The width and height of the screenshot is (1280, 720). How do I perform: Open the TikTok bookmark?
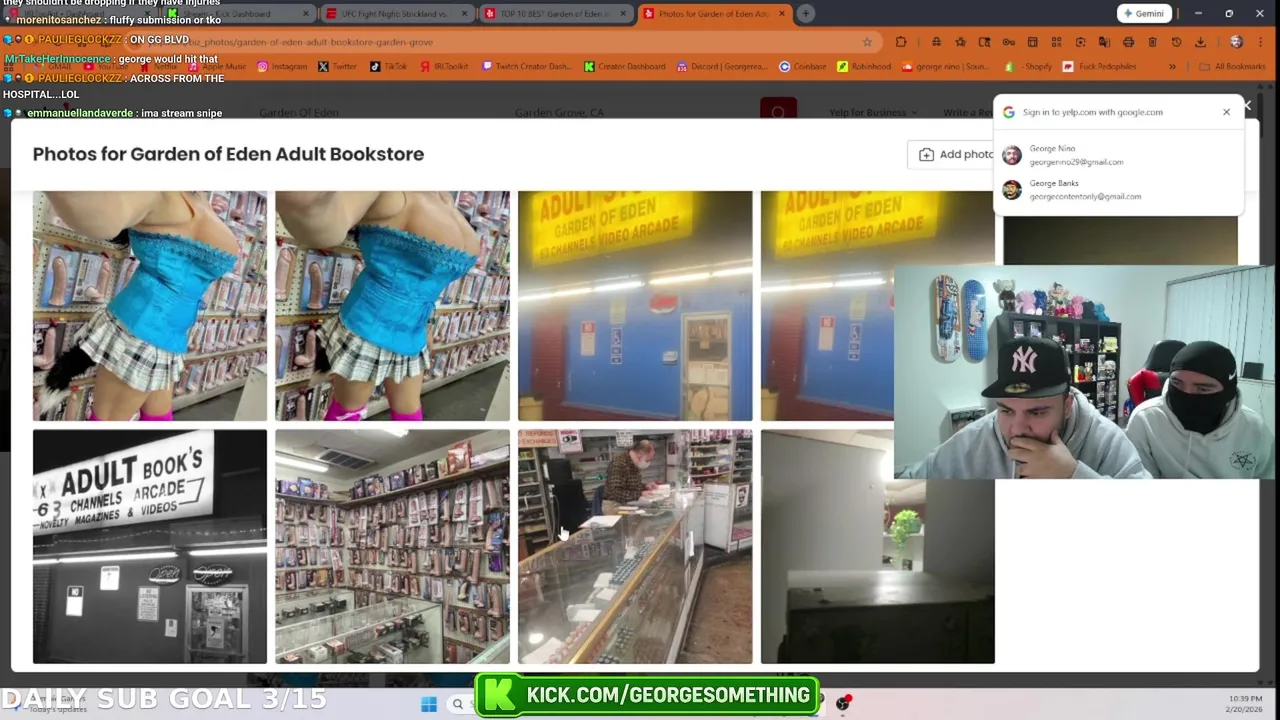(389, 66)
